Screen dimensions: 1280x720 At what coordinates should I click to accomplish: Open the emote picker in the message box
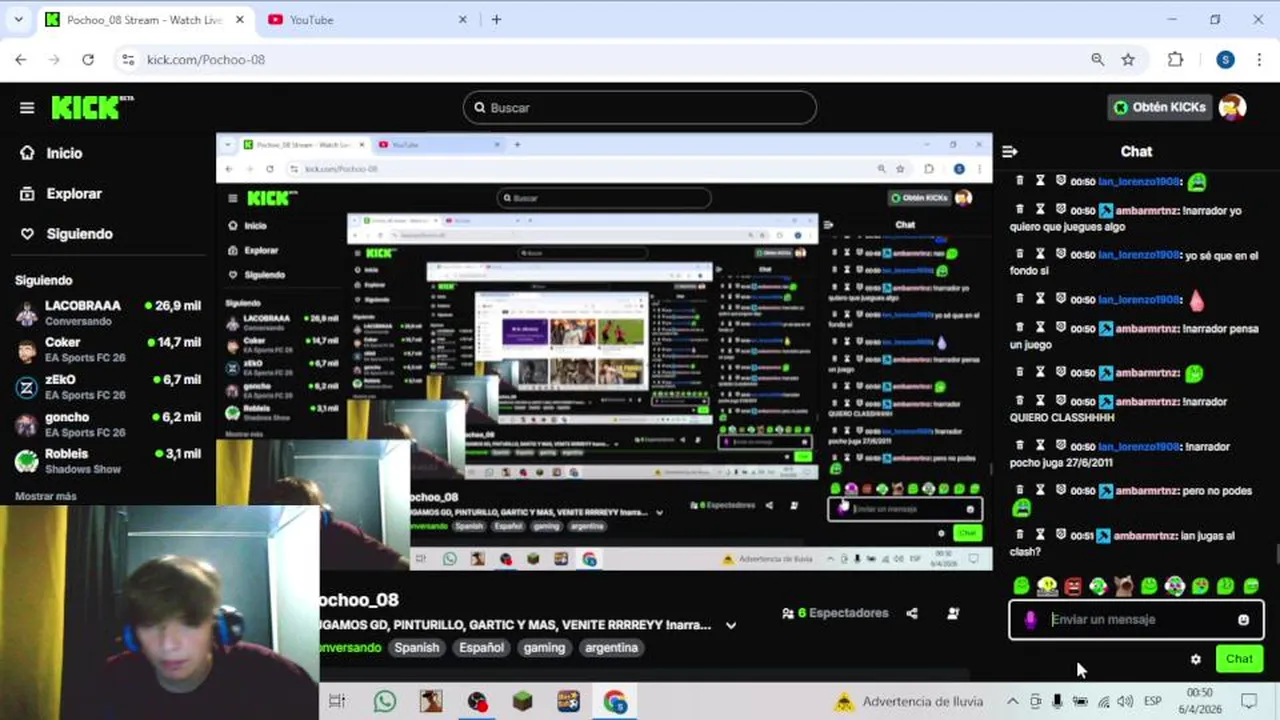coord(1243,620)
